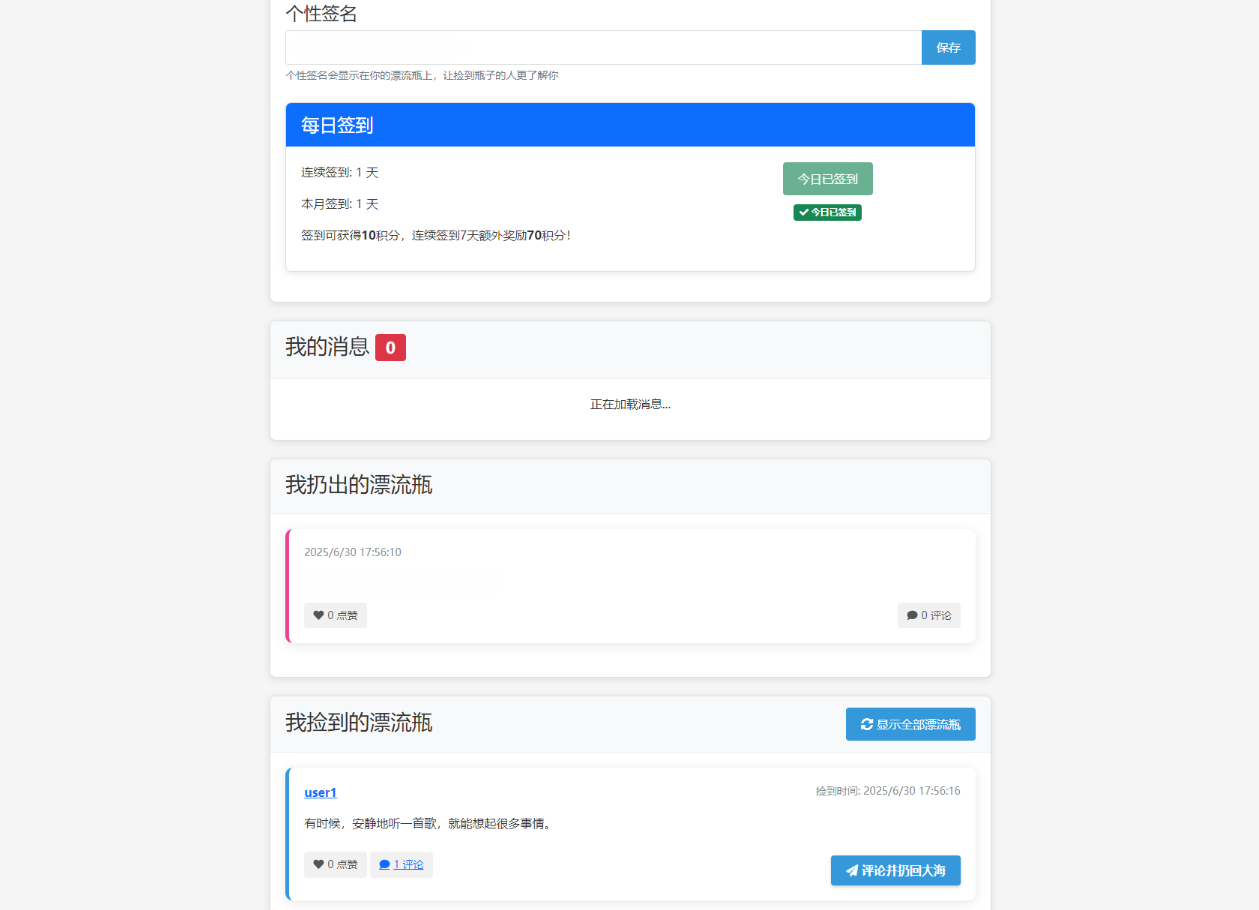
Task: Open user1's profile link
Action: pyautogui.click(x=320, y=792)
